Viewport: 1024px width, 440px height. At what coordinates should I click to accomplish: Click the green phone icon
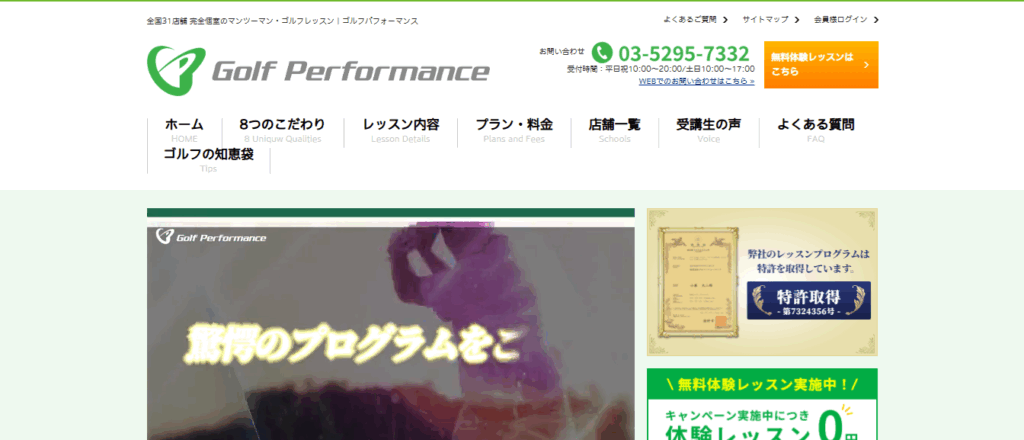[602, 52]
